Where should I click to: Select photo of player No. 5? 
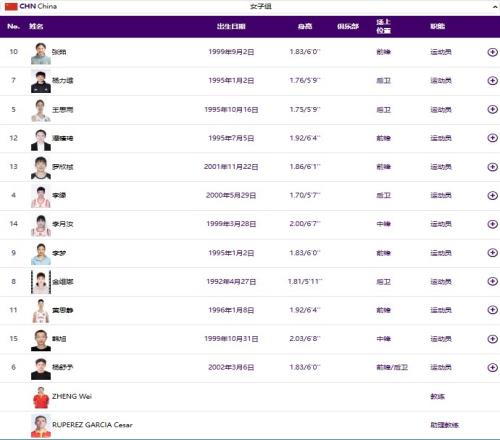(x=41, y=110)
